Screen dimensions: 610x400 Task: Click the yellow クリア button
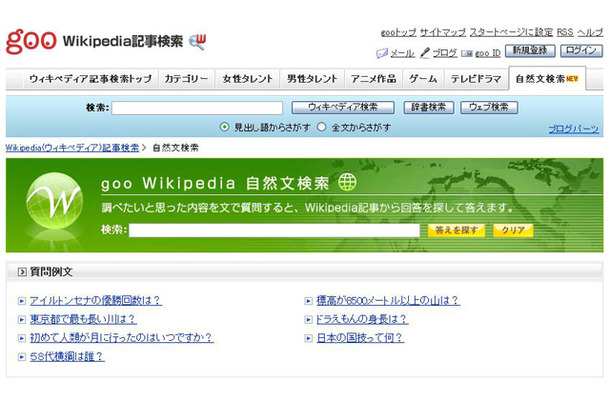(513, 230)
